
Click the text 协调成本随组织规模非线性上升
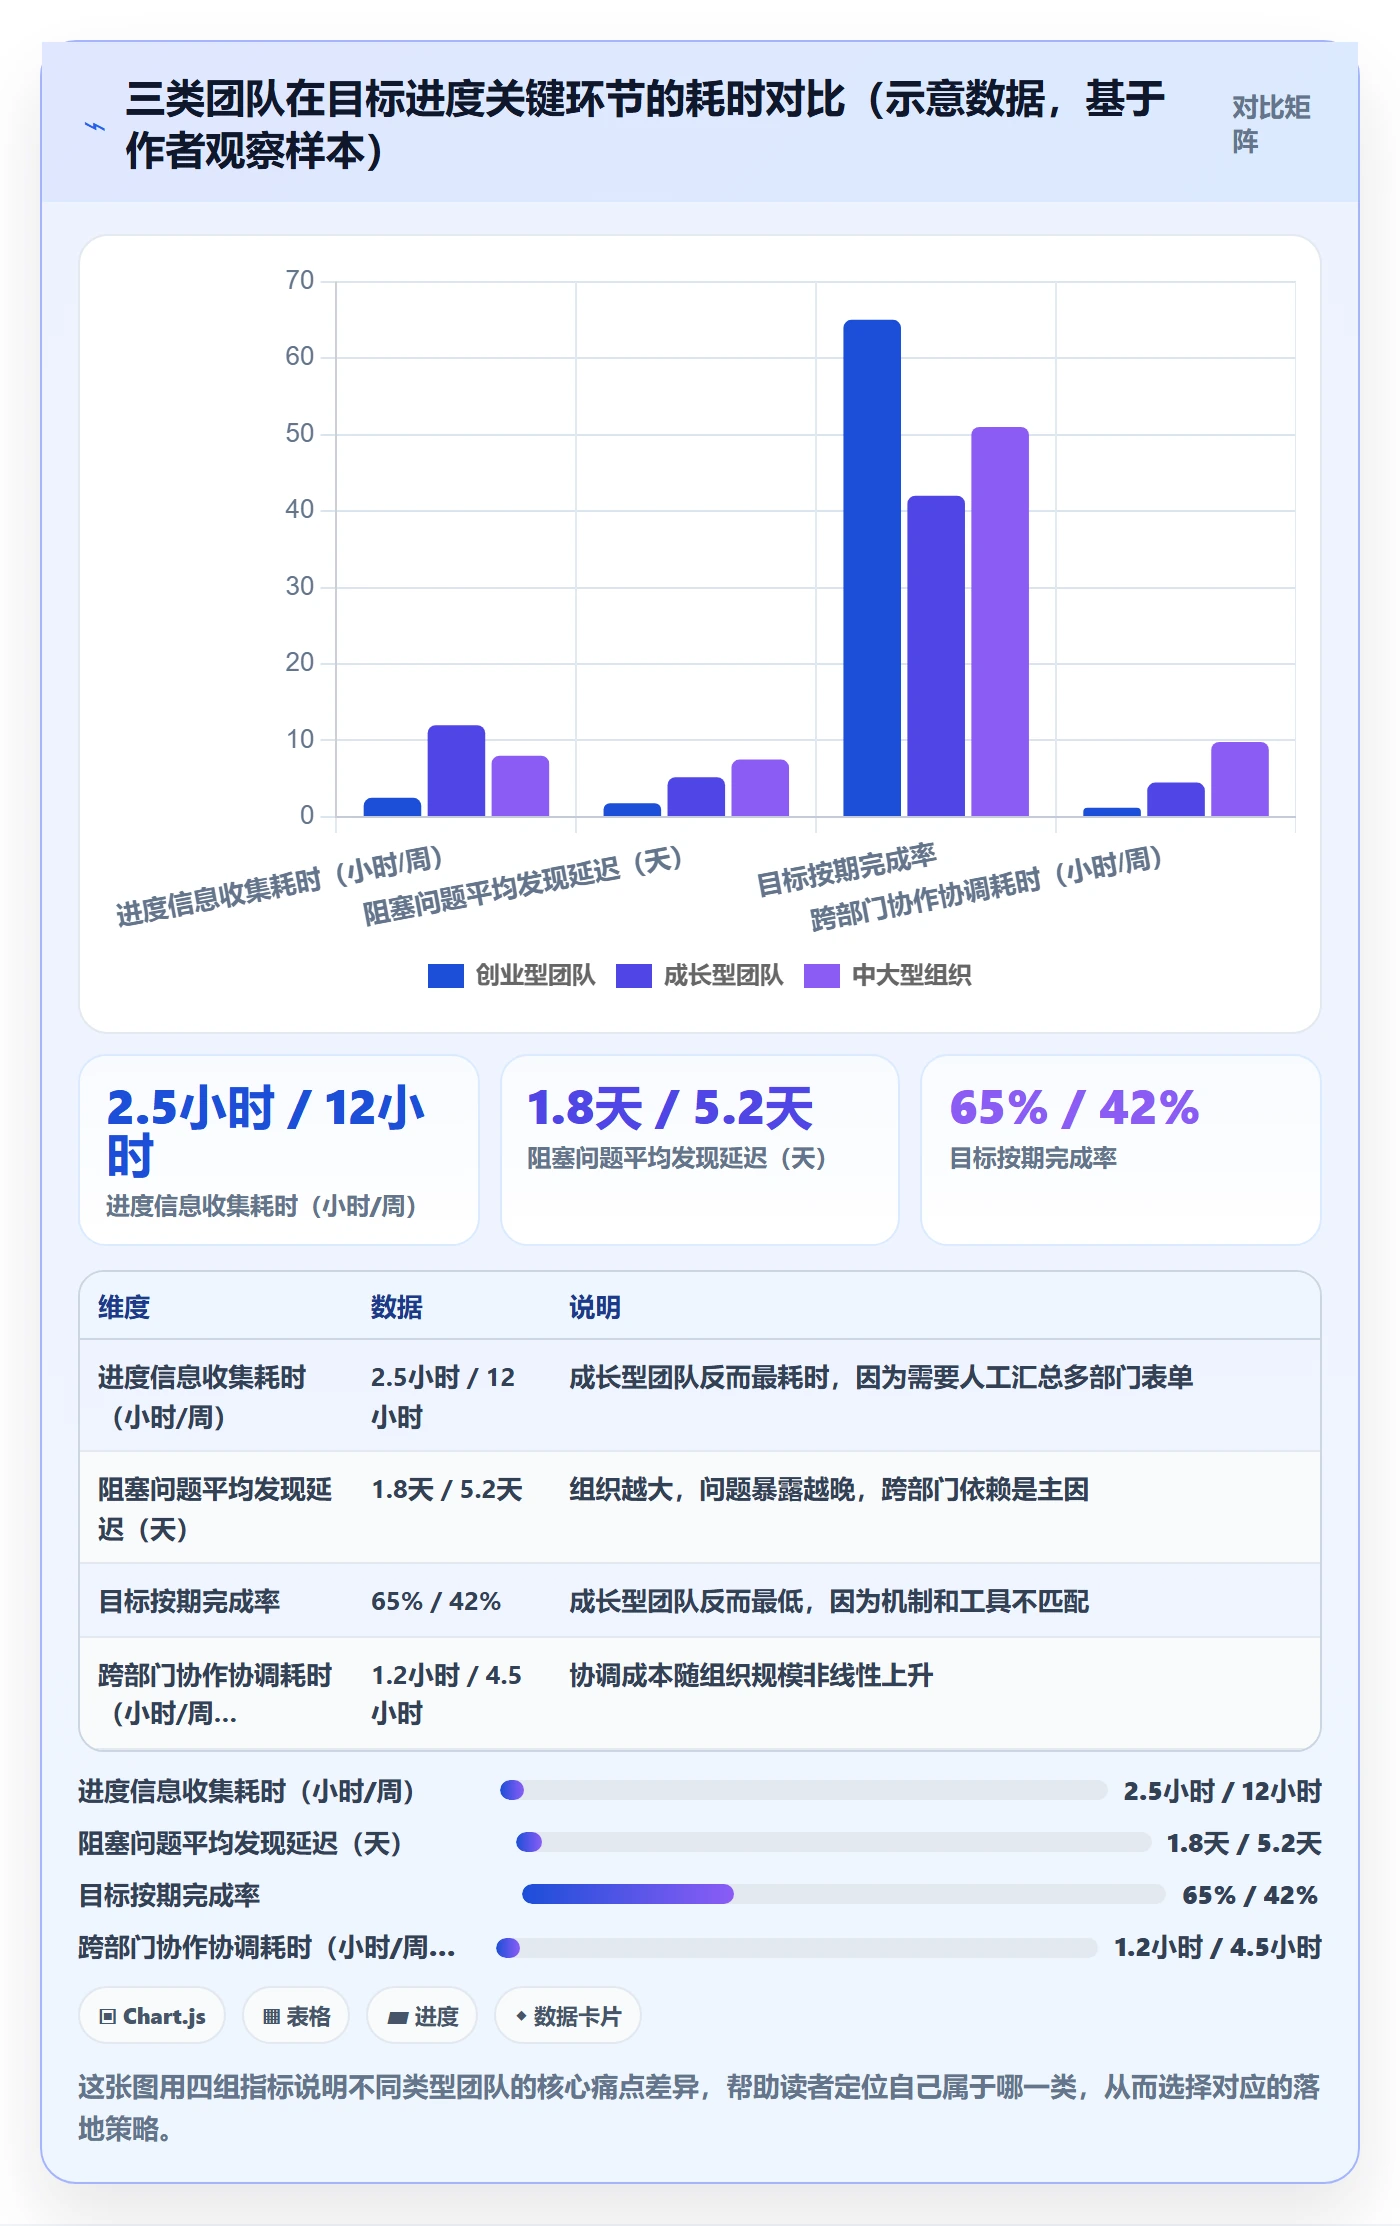point(751,1675)
